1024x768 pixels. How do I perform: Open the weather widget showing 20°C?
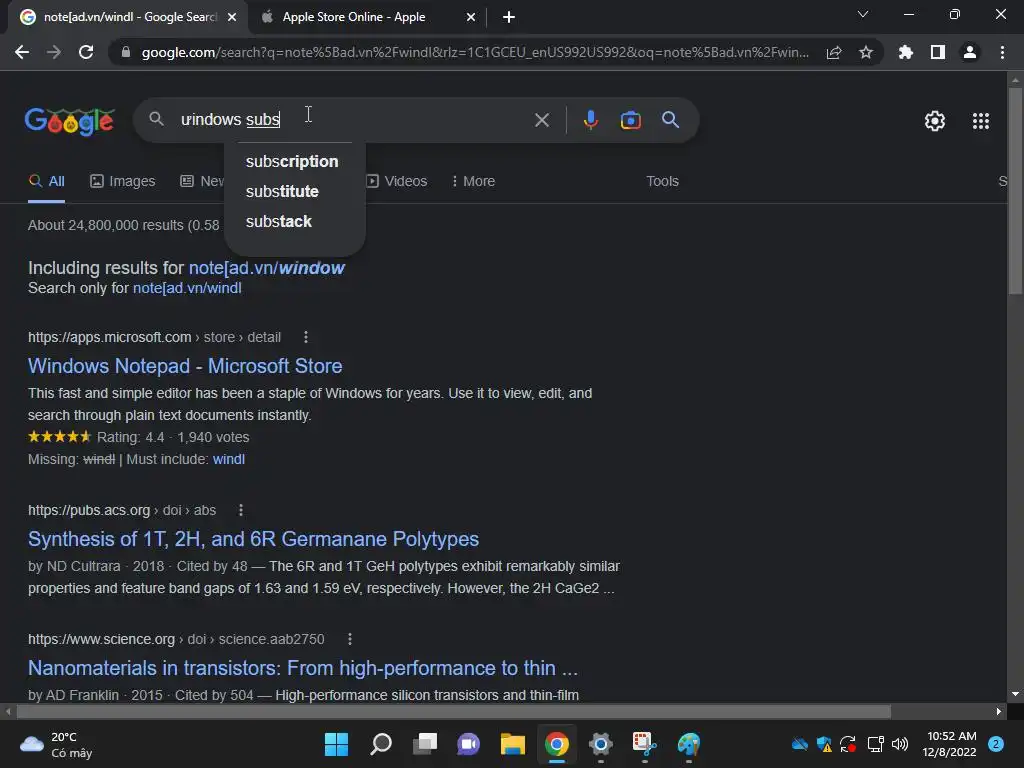(x=56, y=744)
